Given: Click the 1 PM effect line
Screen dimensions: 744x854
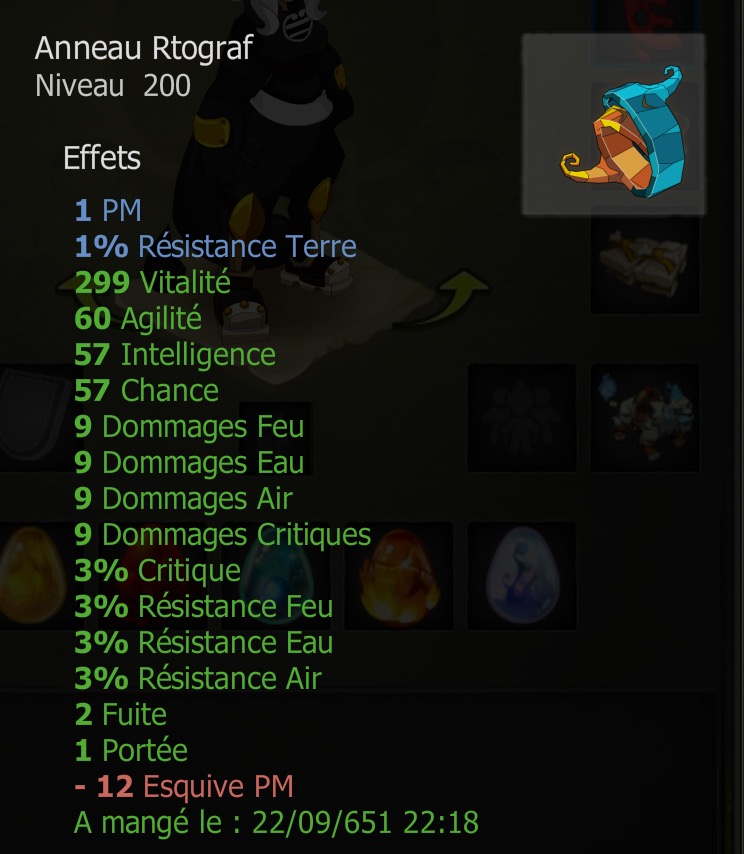Looking at the screenshot, I should [x=108, y=210].
